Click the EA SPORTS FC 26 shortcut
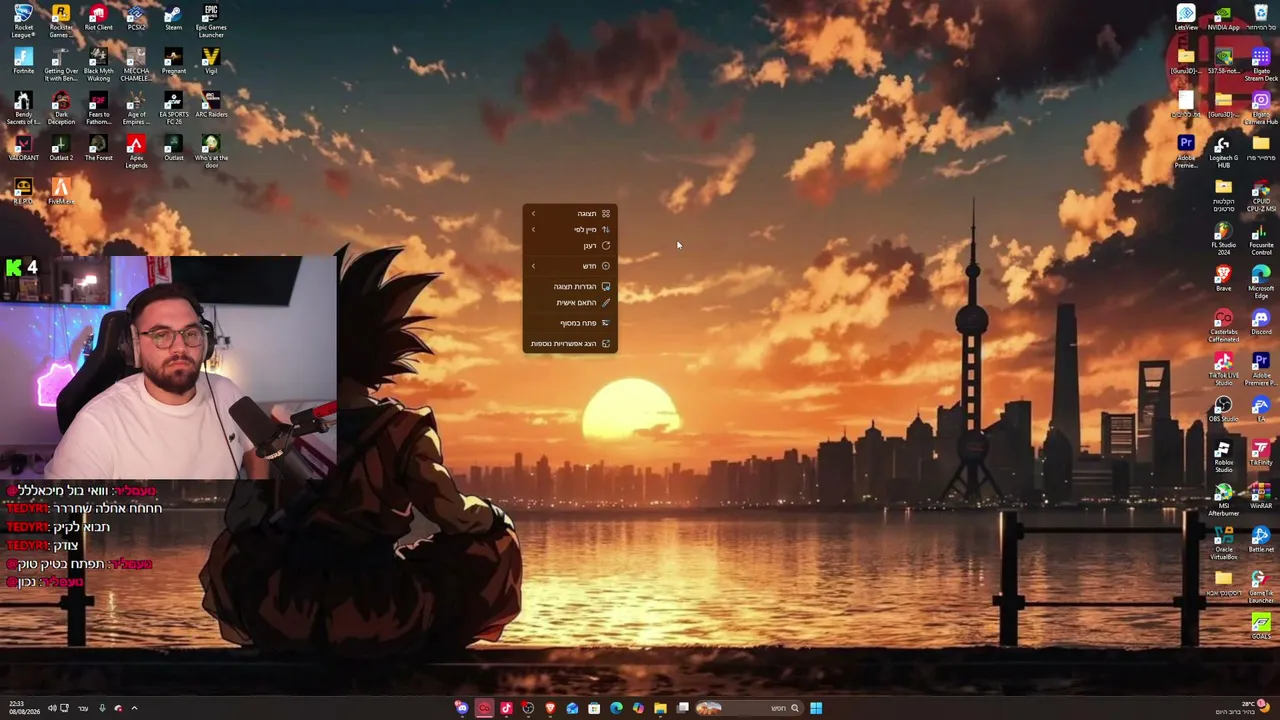This screenshot has width=1280, height=720. 173,108
